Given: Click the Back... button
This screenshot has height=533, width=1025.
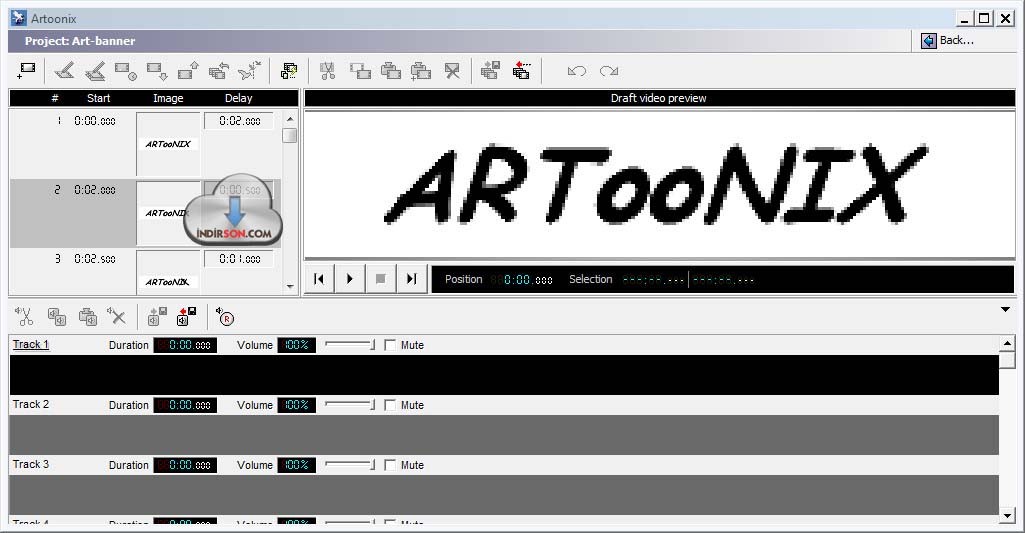Looking at the screenshot, I should pyautogui.click(x=949, y=41).
